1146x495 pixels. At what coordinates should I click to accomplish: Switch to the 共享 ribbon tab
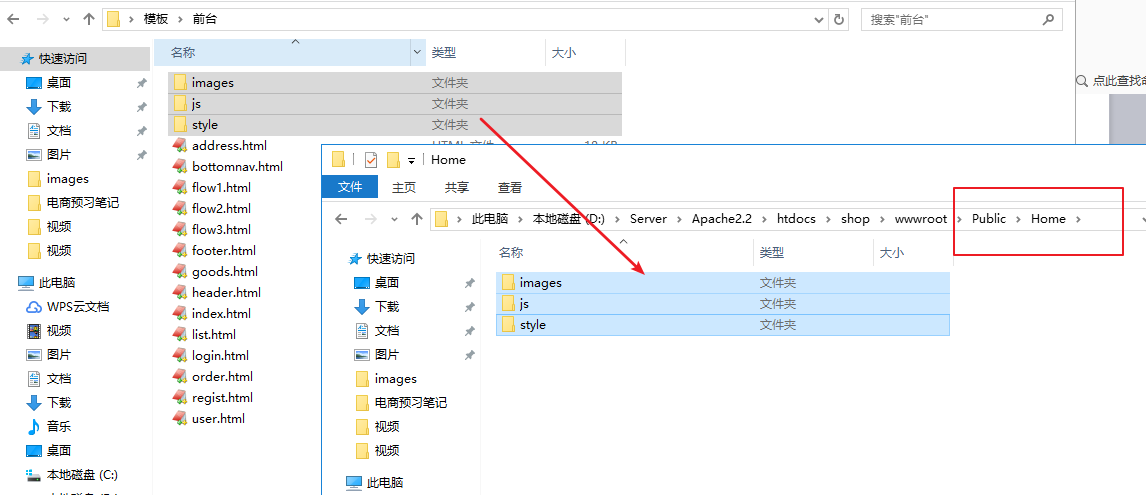[x=456, y=187]
